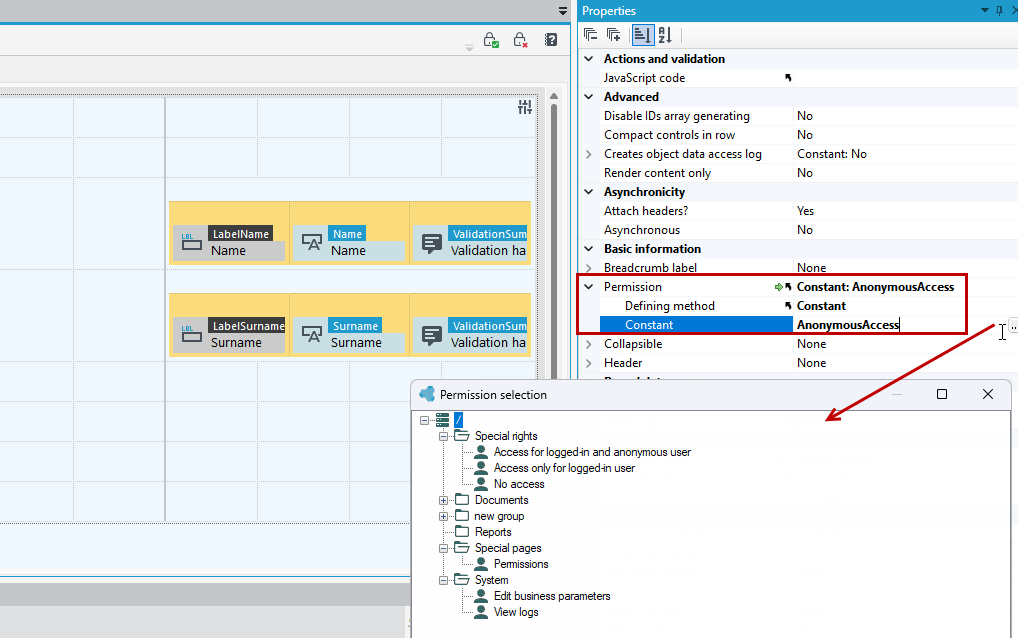Click the lock icon with red X

(x=520, y=40)
